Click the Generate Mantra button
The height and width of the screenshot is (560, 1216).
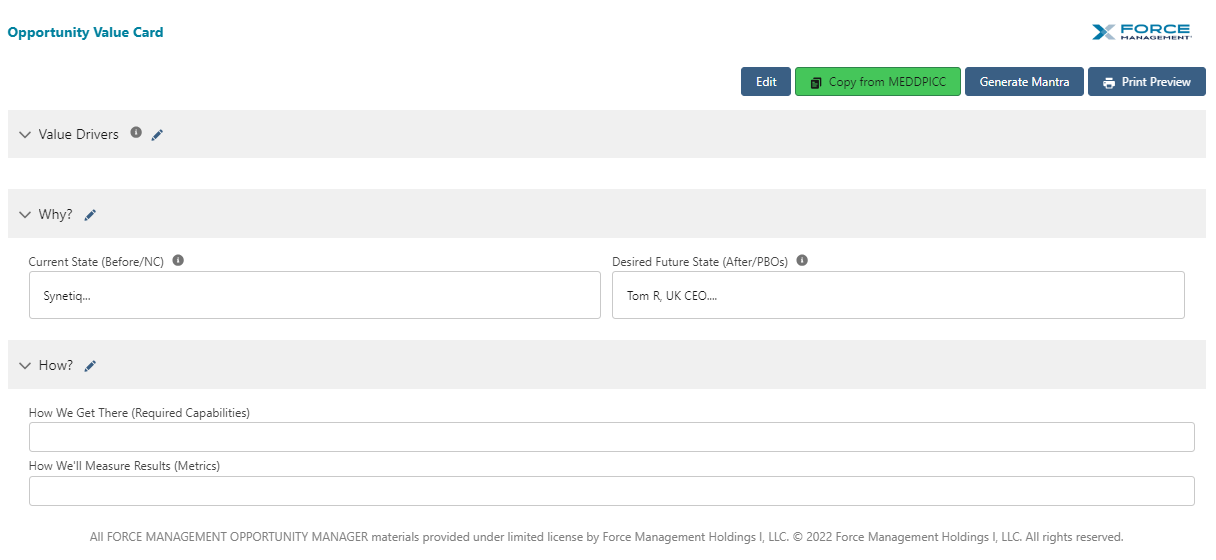click(x=1024, y=82)
